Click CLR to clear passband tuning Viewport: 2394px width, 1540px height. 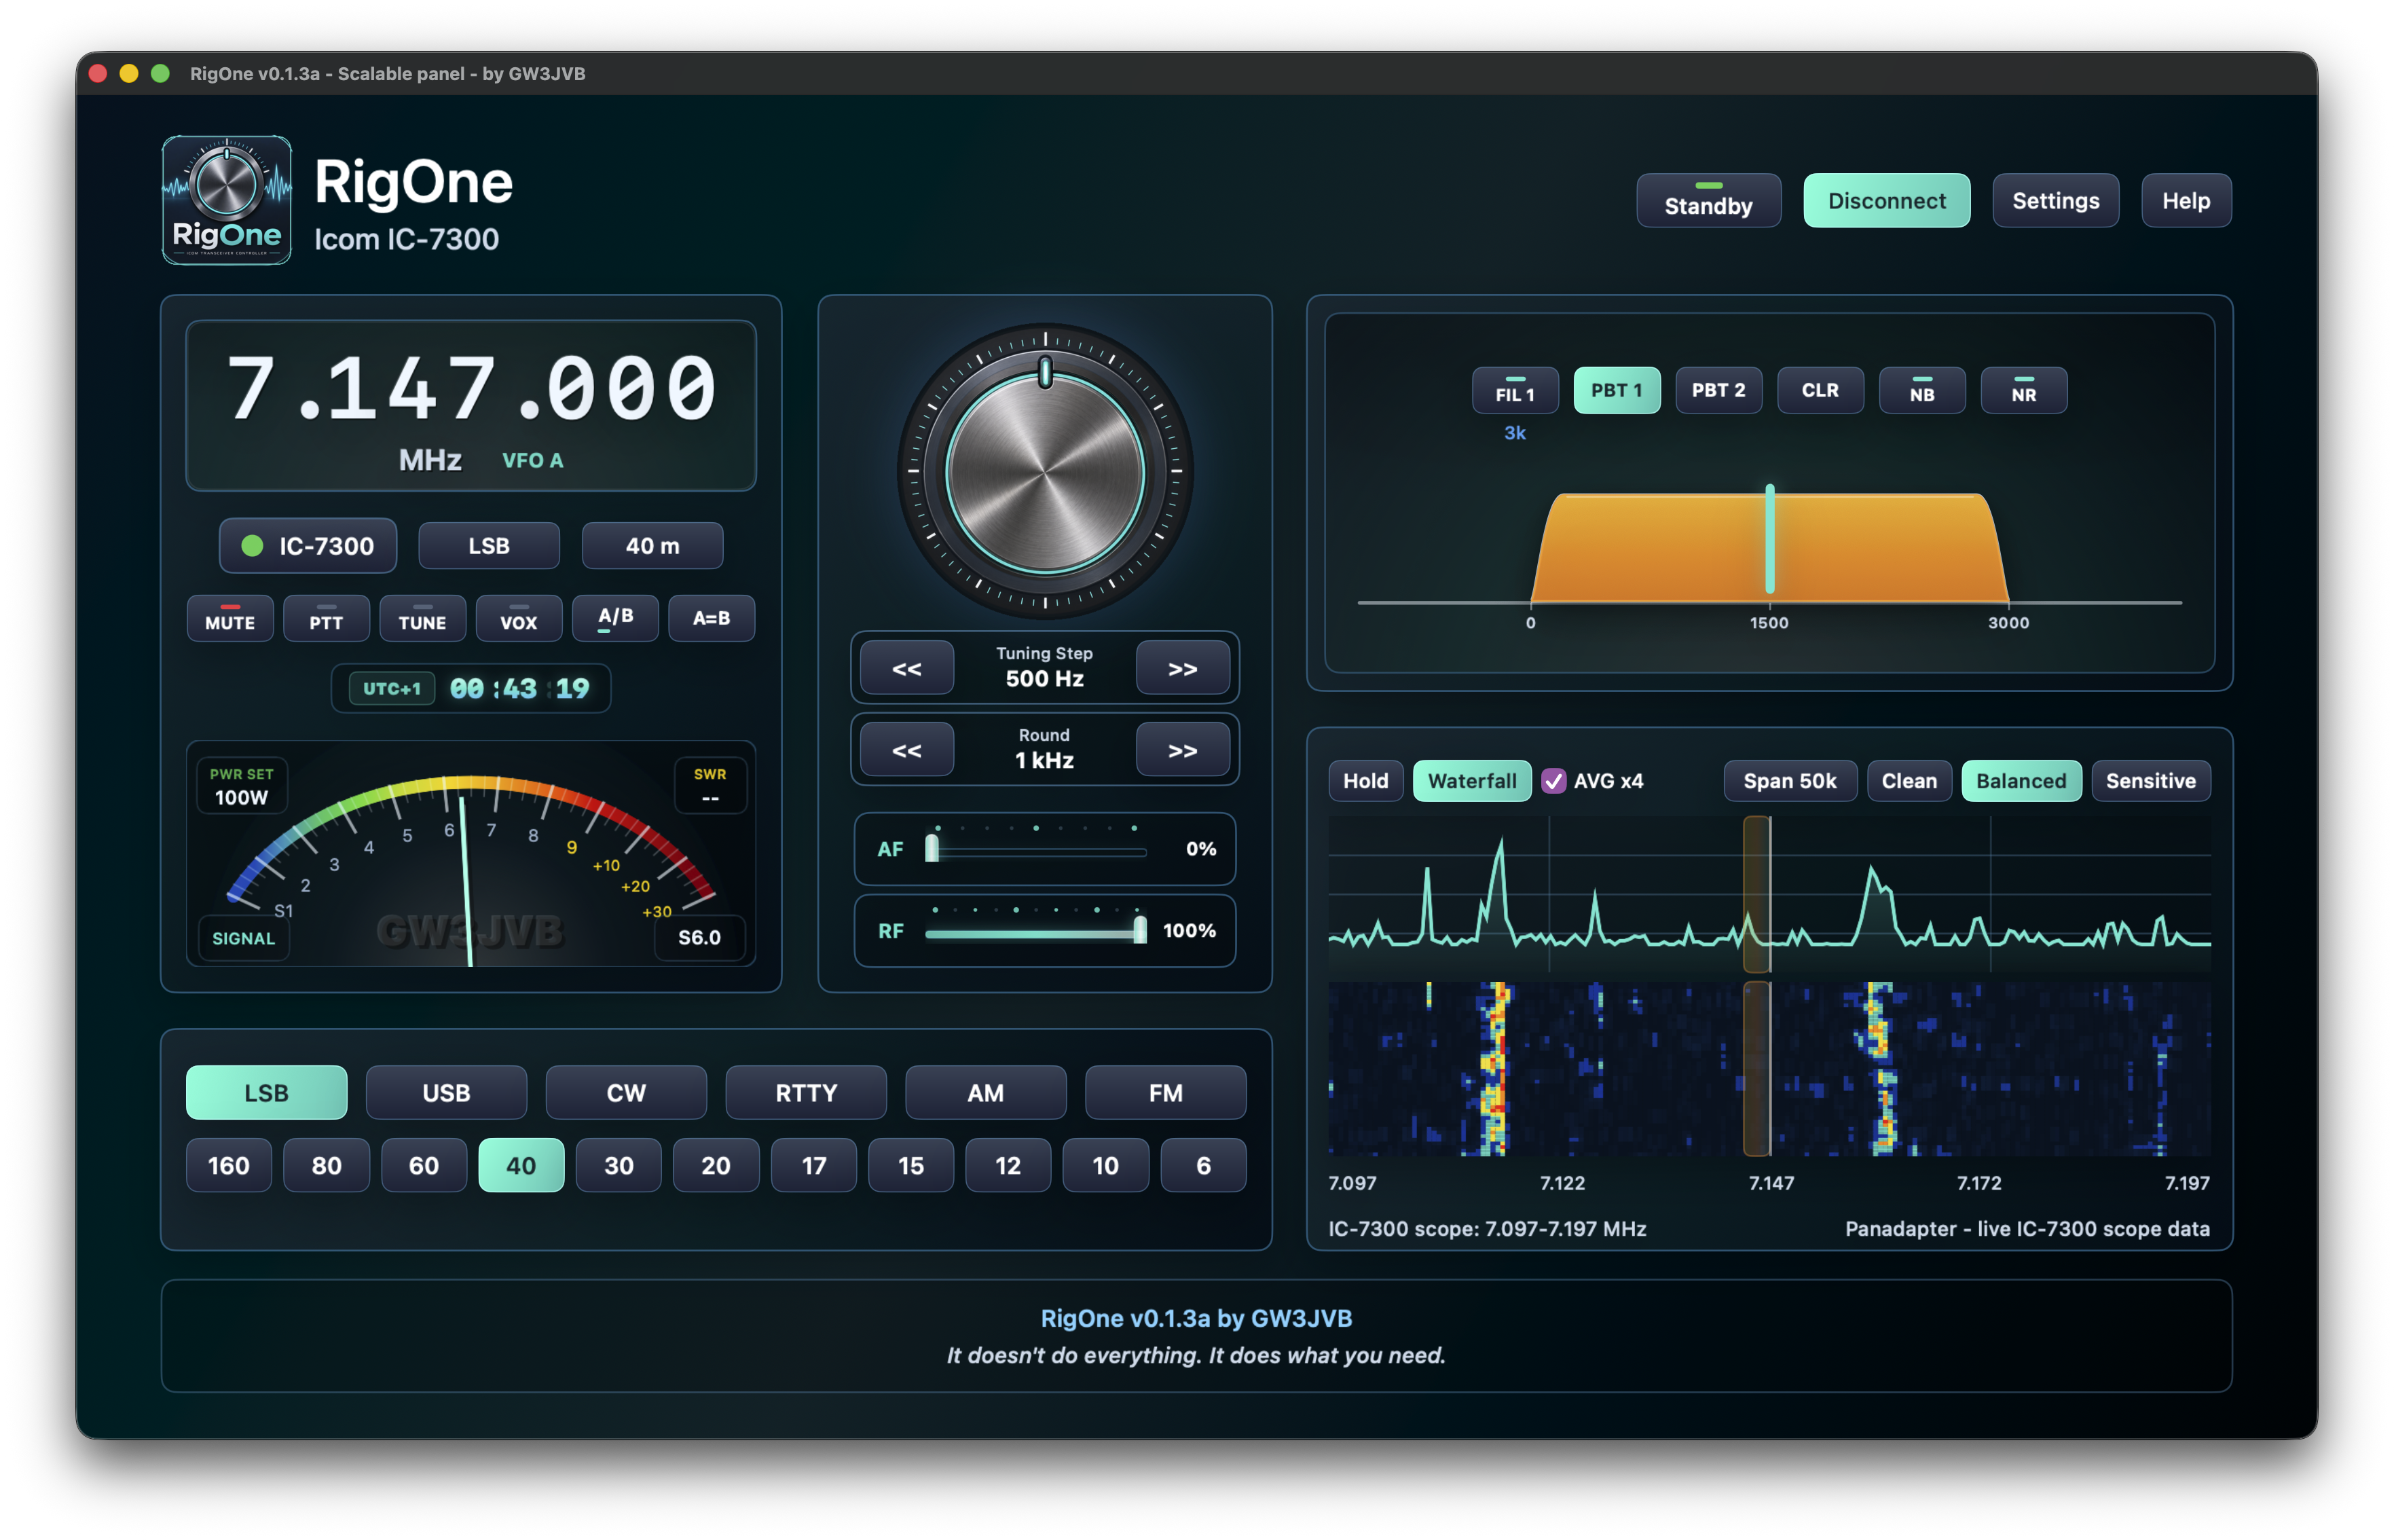pyautogui.click(x=1820, y=390)
